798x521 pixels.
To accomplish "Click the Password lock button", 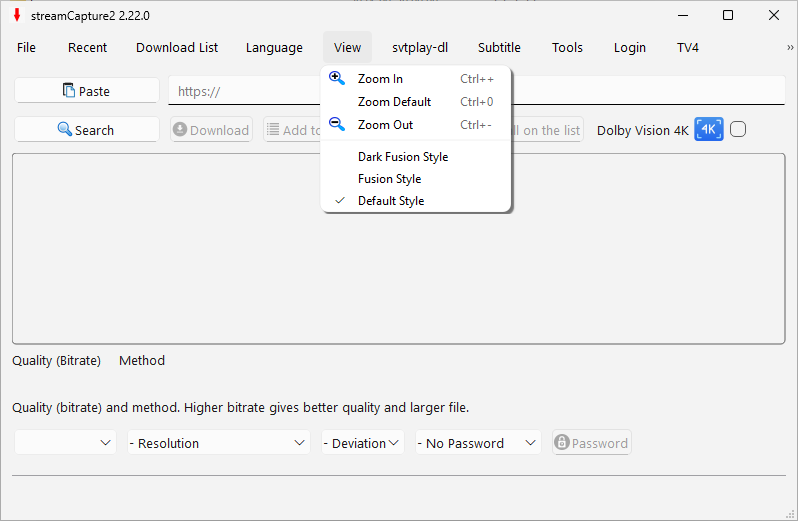I will 592,443.
